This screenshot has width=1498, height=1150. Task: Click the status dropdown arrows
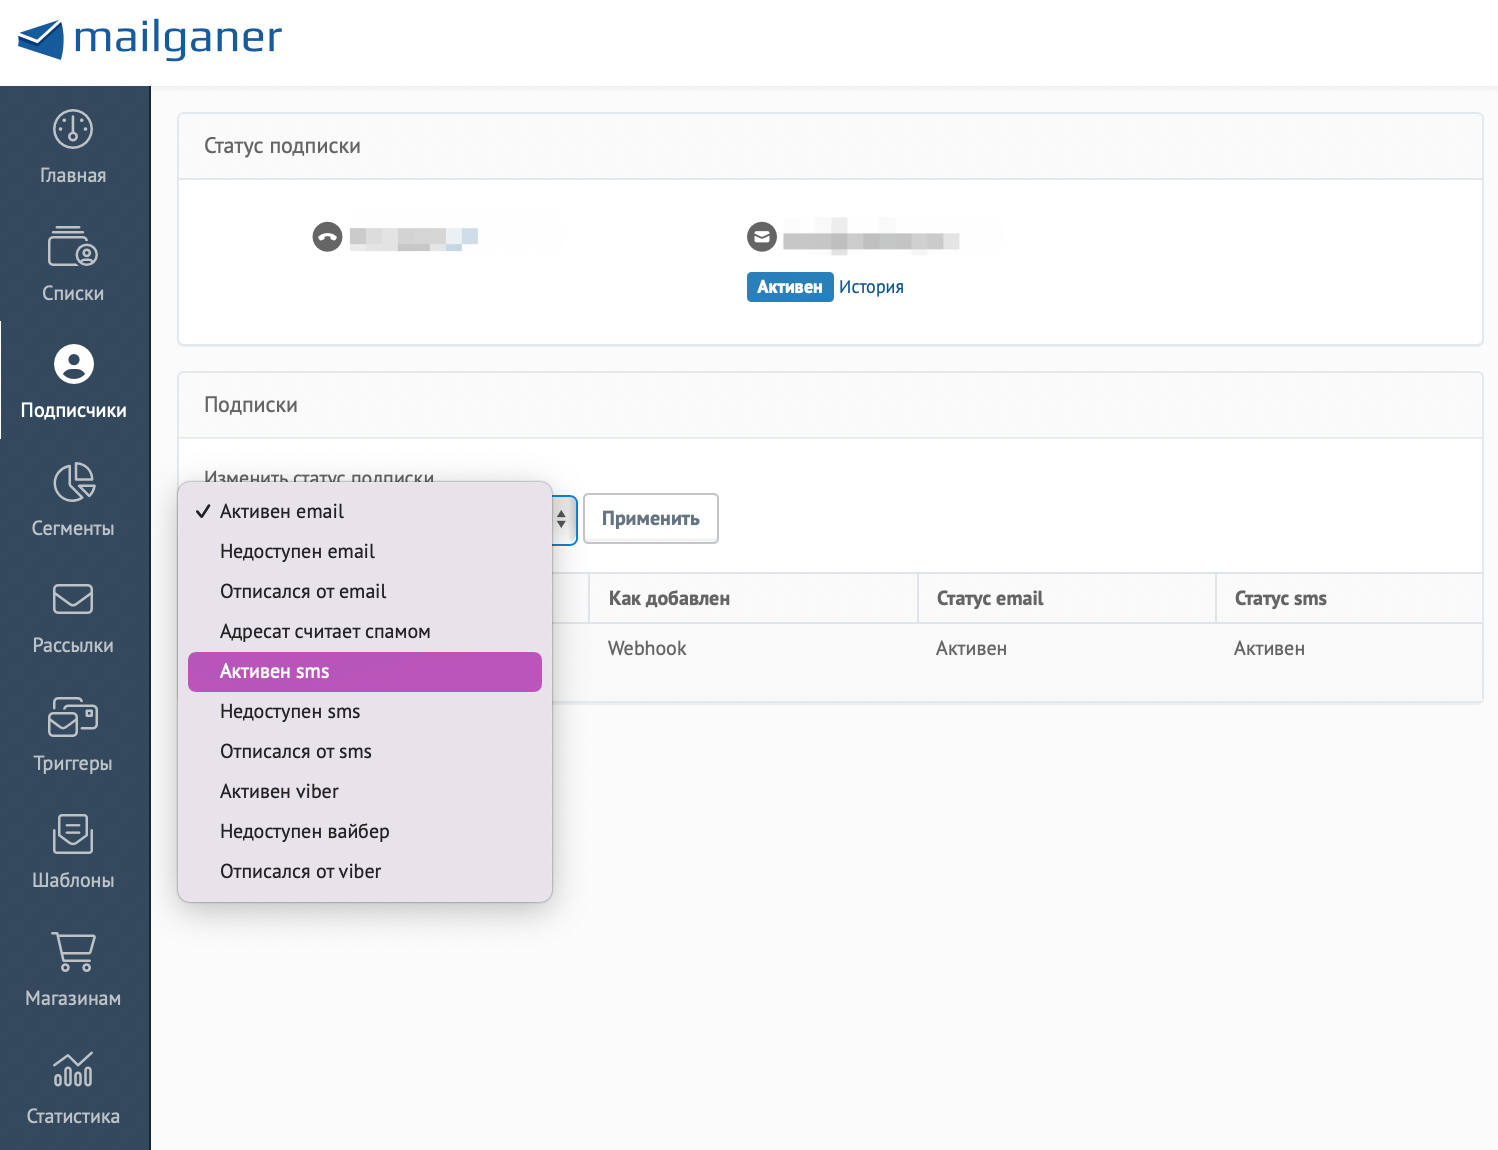click(x=562, y=519)
